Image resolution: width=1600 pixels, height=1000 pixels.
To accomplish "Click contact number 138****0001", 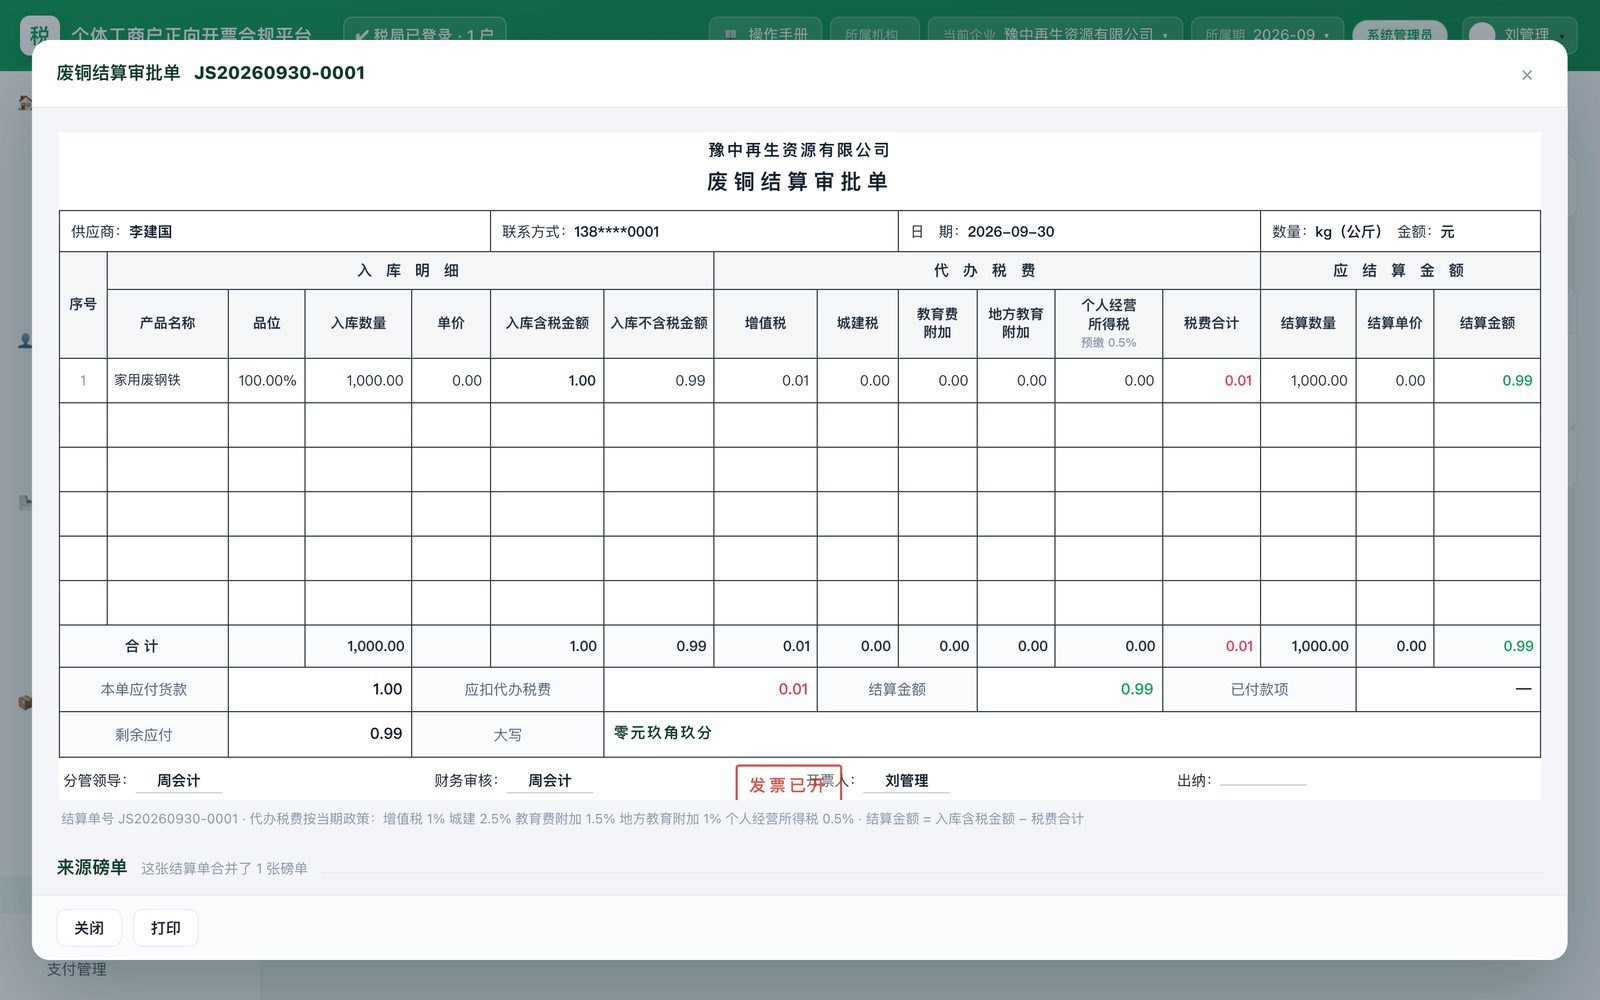I will [616, 232].
